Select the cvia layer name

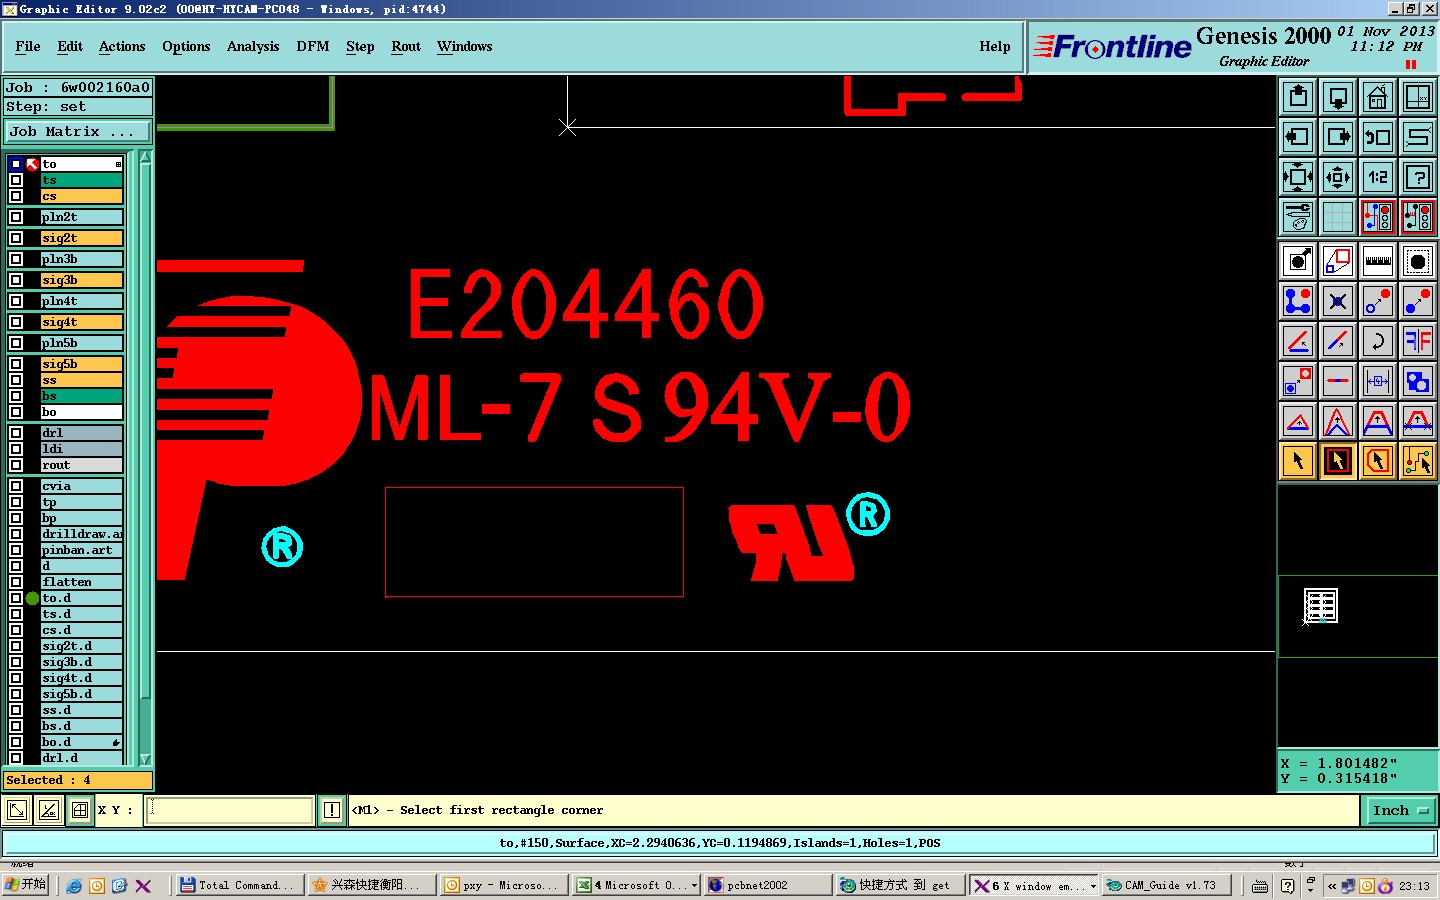(82, 486)
